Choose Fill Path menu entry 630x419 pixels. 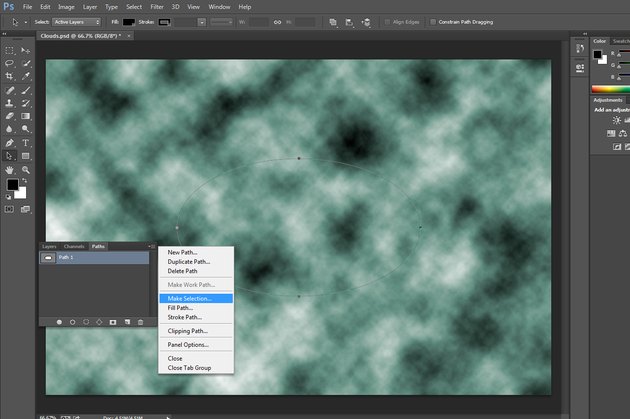point(196,308)
